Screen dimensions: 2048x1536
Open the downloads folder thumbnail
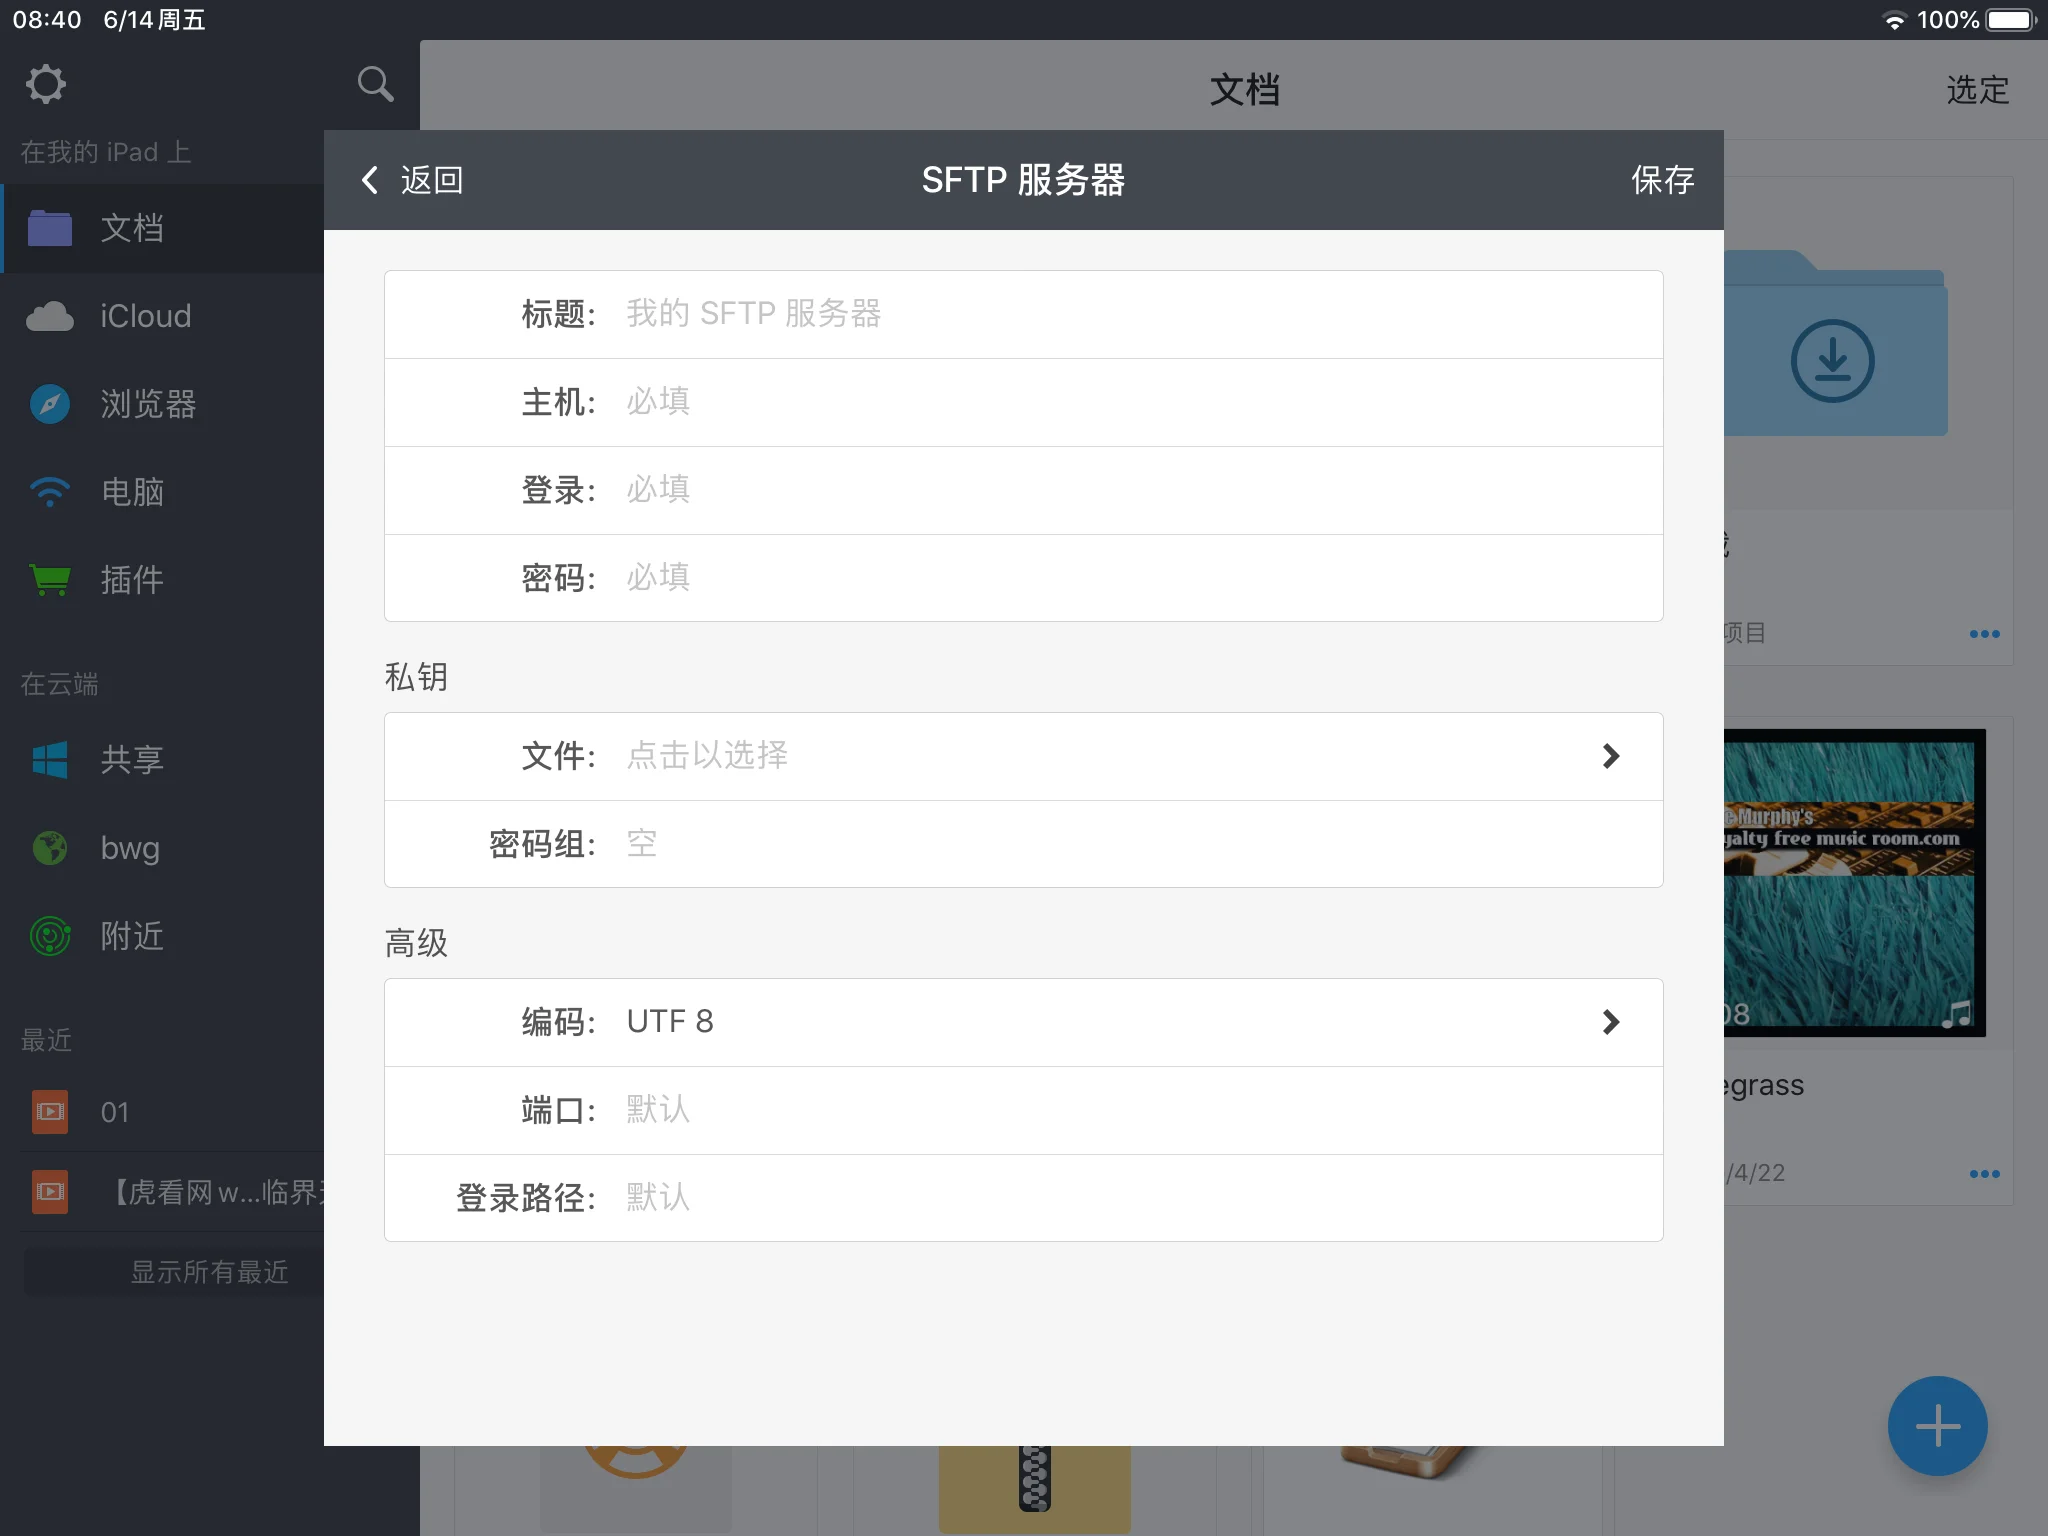(1836, 344)
